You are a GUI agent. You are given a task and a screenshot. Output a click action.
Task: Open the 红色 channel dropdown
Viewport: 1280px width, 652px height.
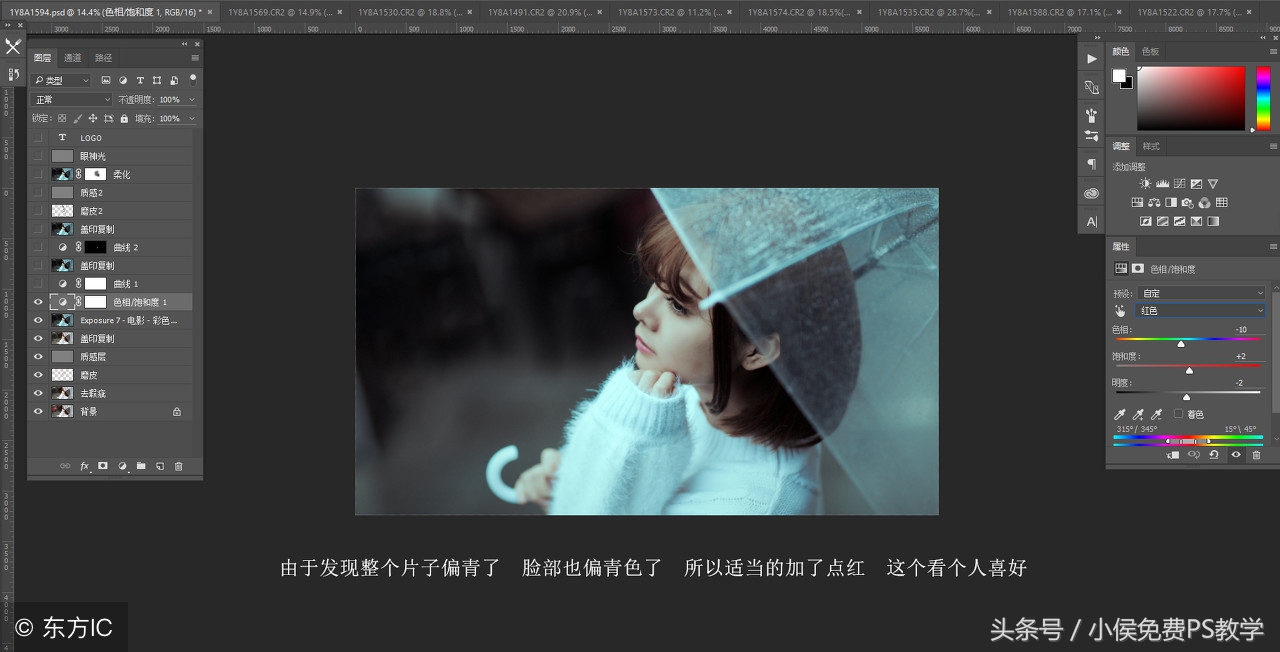point(1200,310)
